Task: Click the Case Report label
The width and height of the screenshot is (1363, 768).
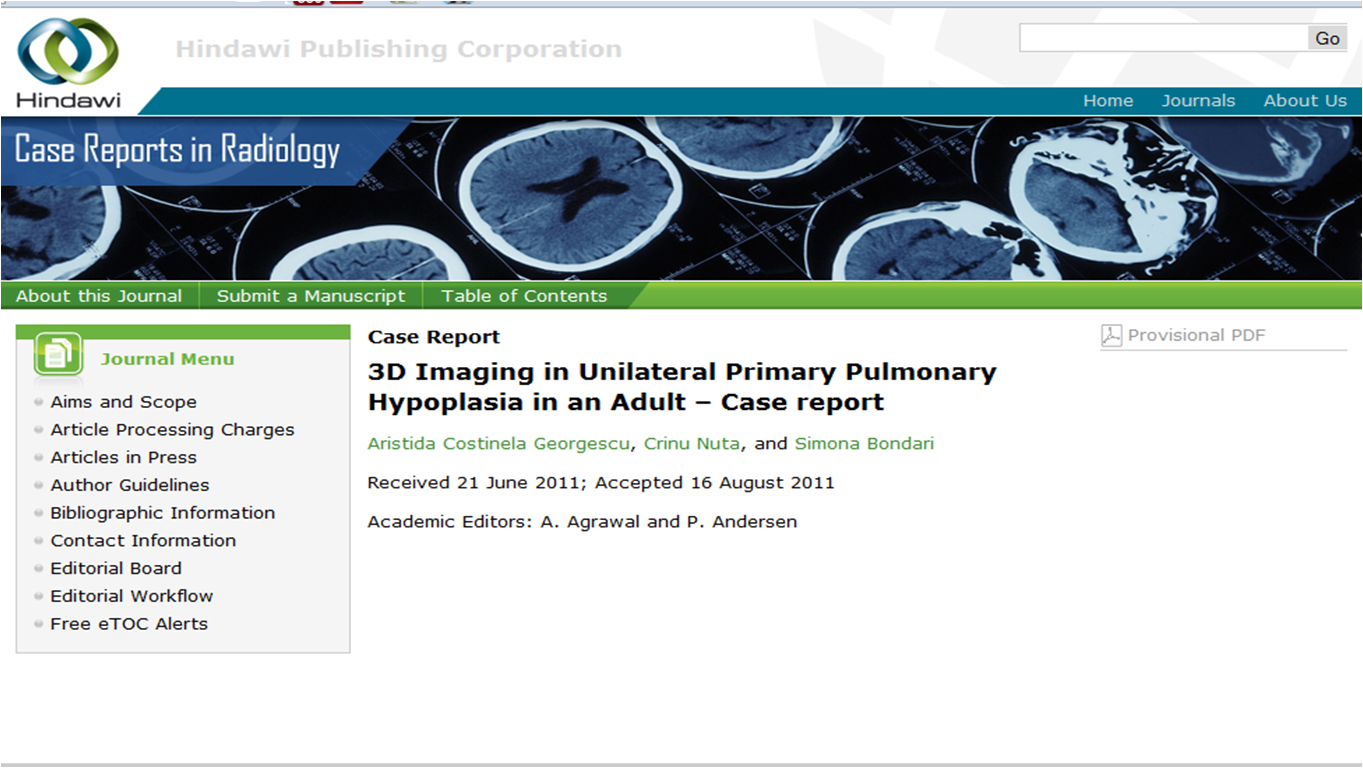Action: [433, 338]
